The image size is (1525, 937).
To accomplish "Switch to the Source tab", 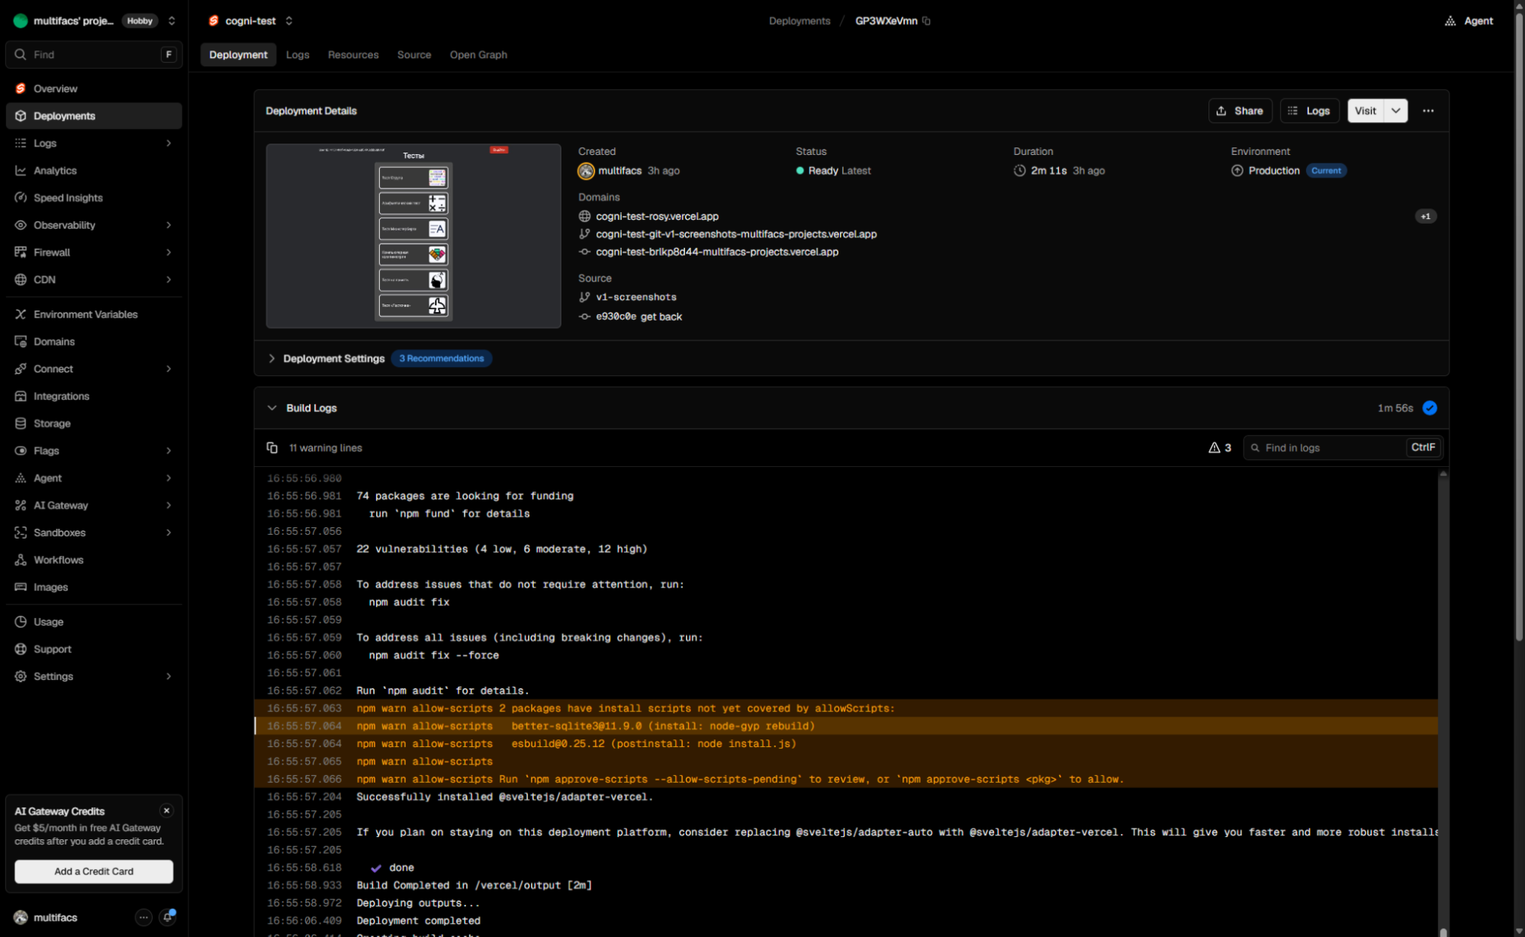I will point(414,55).
